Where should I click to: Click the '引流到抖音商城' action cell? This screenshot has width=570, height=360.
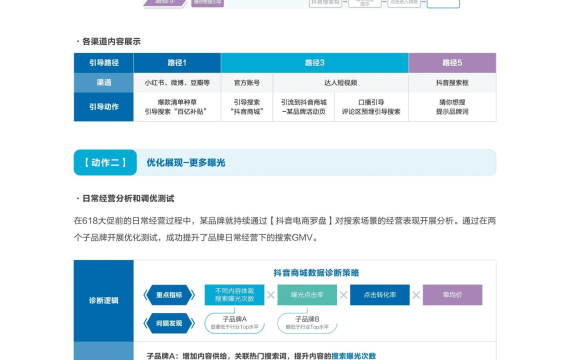click(304, 107)
